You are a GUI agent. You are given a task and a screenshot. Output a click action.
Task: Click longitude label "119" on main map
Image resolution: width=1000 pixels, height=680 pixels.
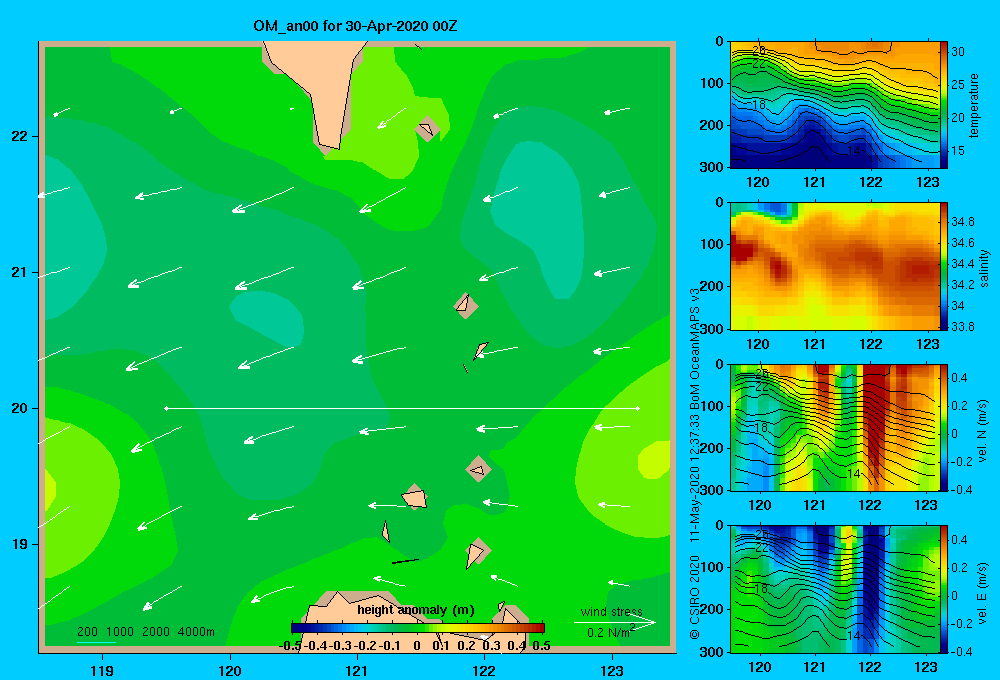point(102,670)
